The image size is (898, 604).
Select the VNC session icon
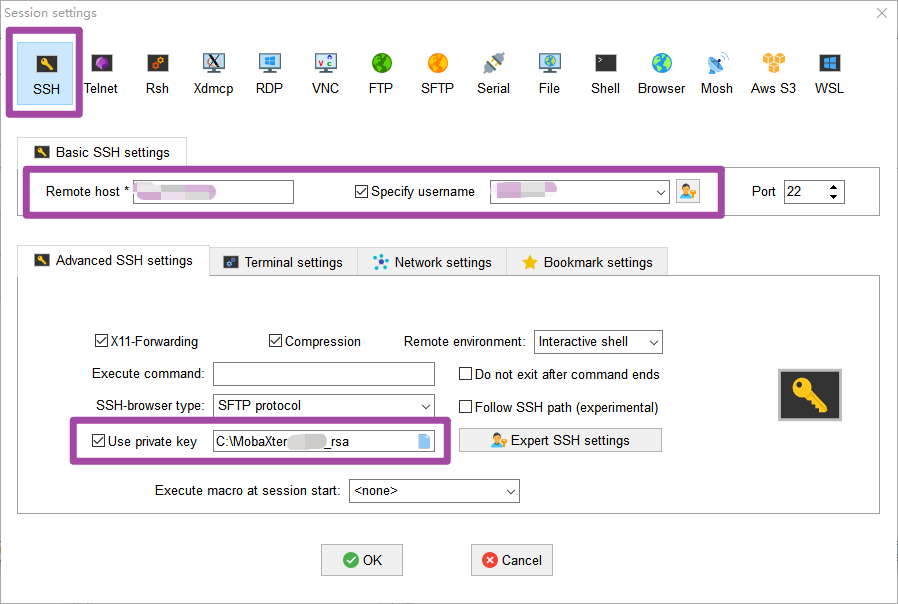pyautogui.click(x=325, y=73)
